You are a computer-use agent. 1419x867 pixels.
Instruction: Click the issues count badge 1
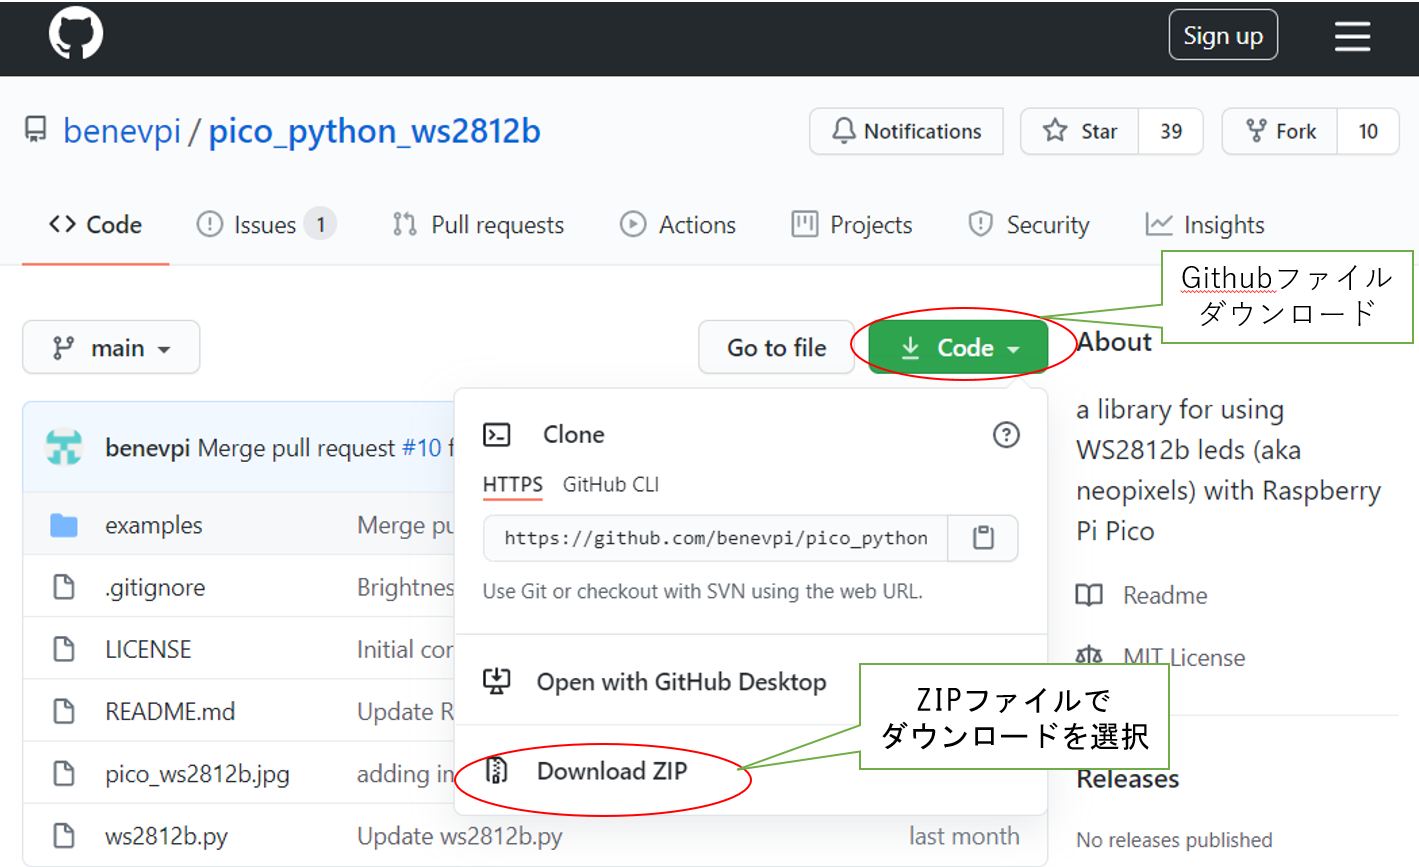(321, 225)
